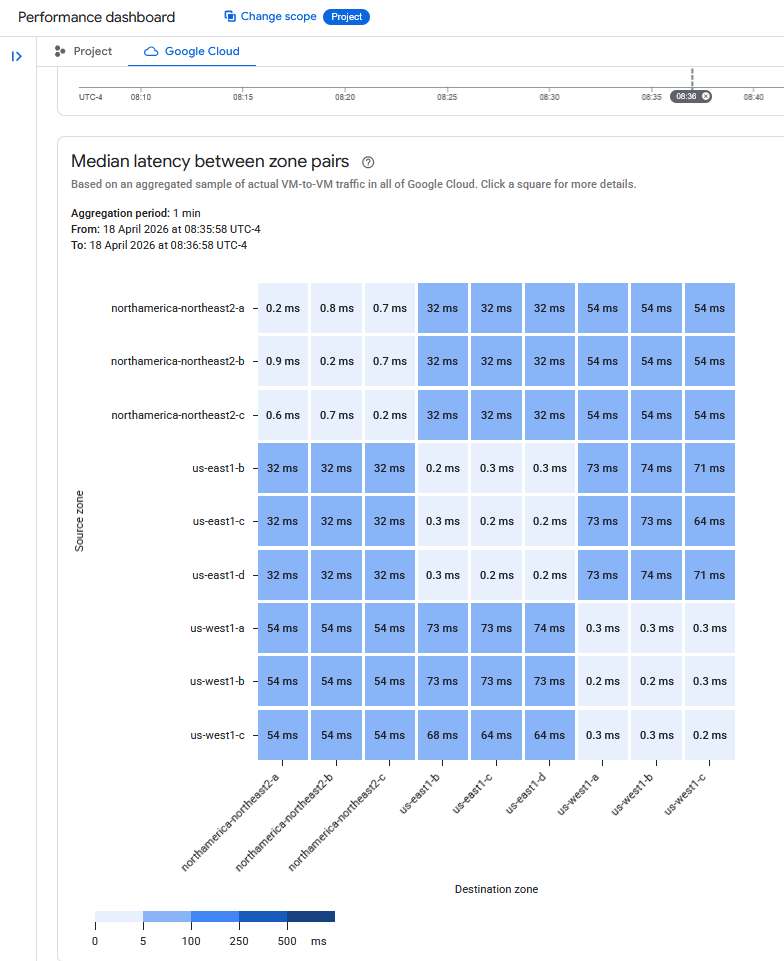Click northeast2-b to northeast2-a 0.9 ms cell
Viewport: 784px width, 961px height.
coord(283,362)
